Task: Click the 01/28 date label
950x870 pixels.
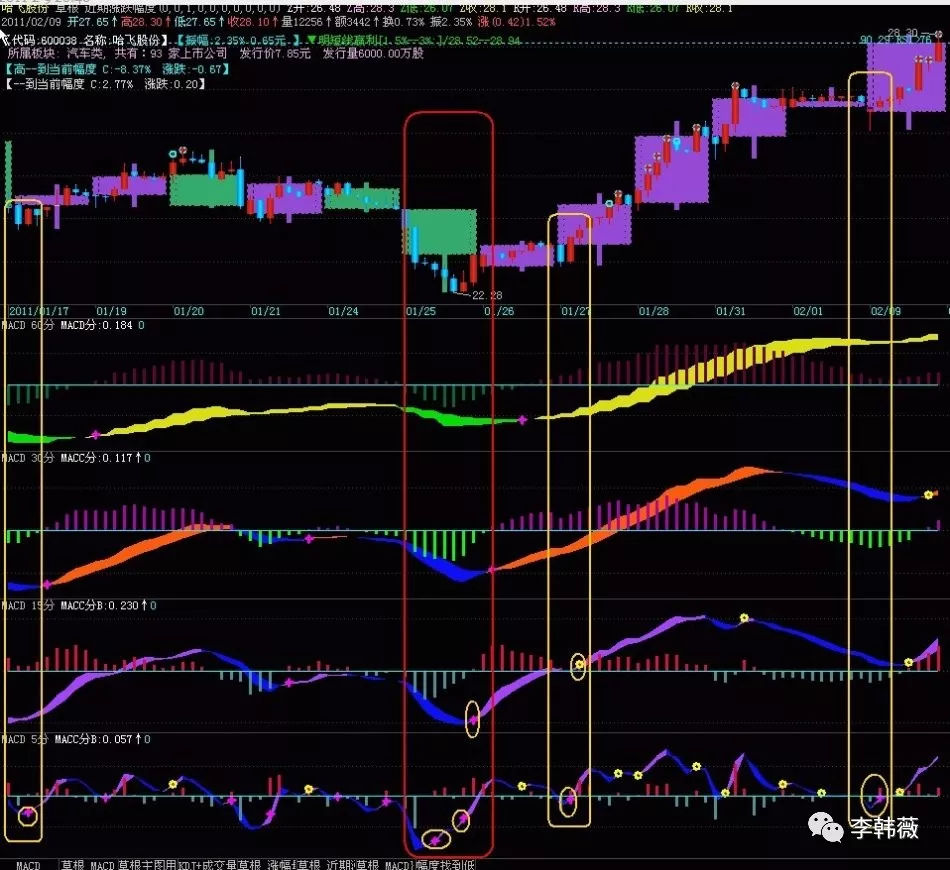Action: click(653, 311)
